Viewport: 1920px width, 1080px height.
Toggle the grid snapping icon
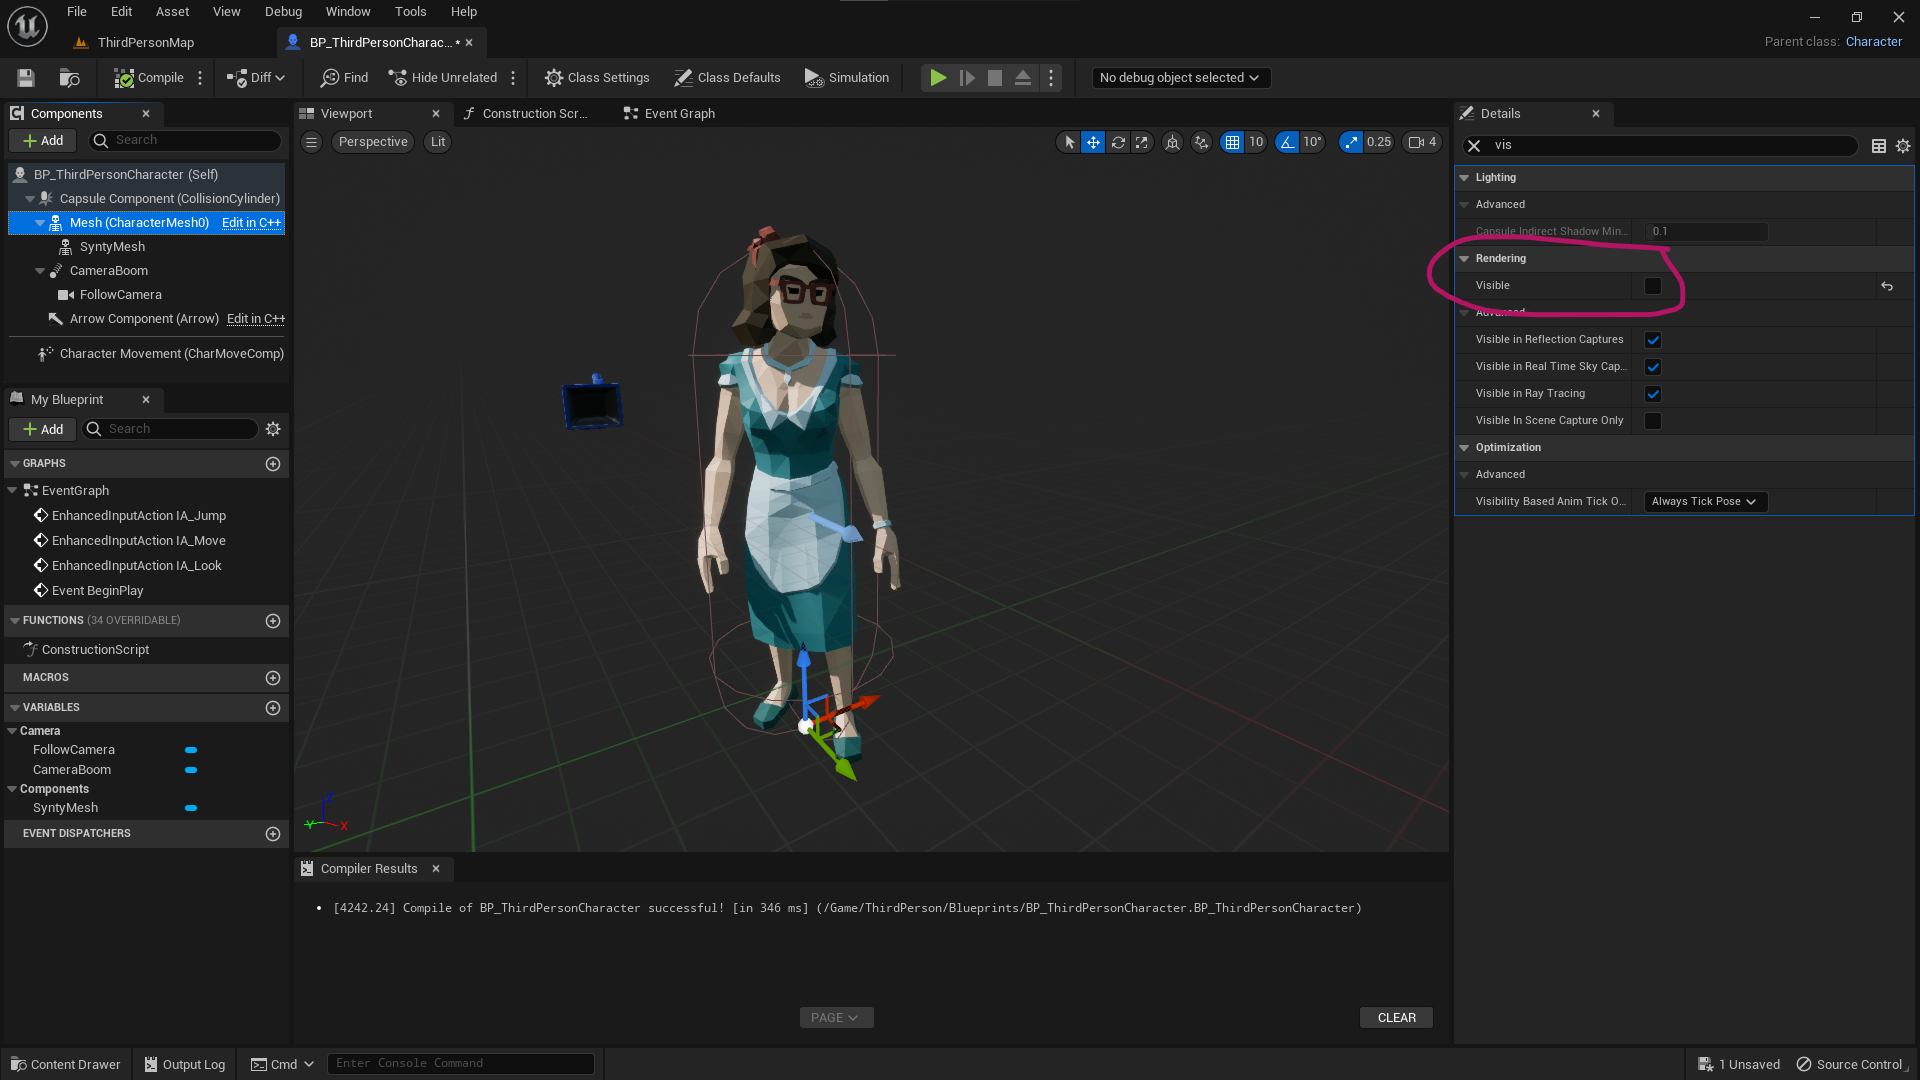[1232, 142]
